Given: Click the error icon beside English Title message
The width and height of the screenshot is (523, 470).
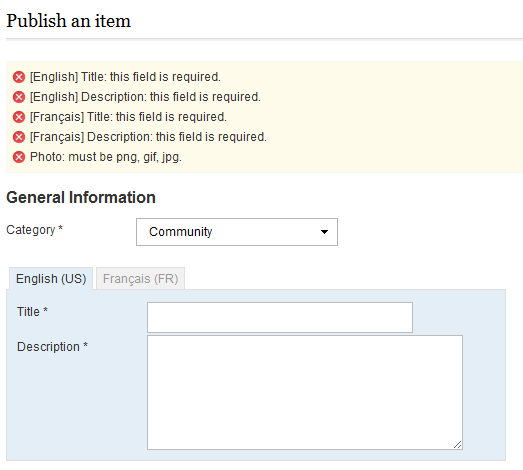Looking at the screenshot, I should 19,77.
